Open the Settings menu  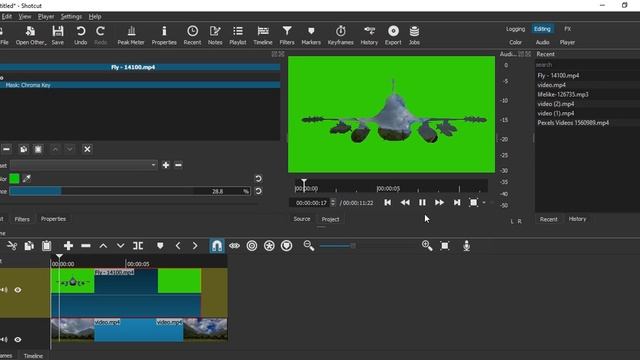pos(71,16)
